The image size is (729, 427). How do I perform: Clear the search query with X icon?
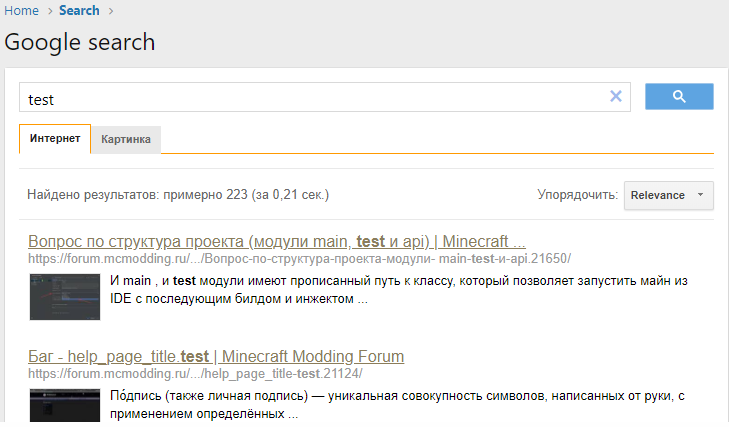click(x=616, y=96)
